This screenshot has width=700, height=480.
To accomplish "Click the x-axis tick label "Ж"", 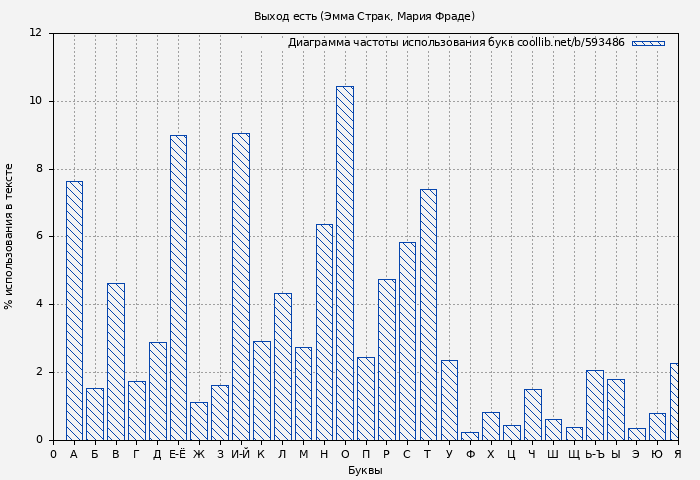I will point(199,454).
